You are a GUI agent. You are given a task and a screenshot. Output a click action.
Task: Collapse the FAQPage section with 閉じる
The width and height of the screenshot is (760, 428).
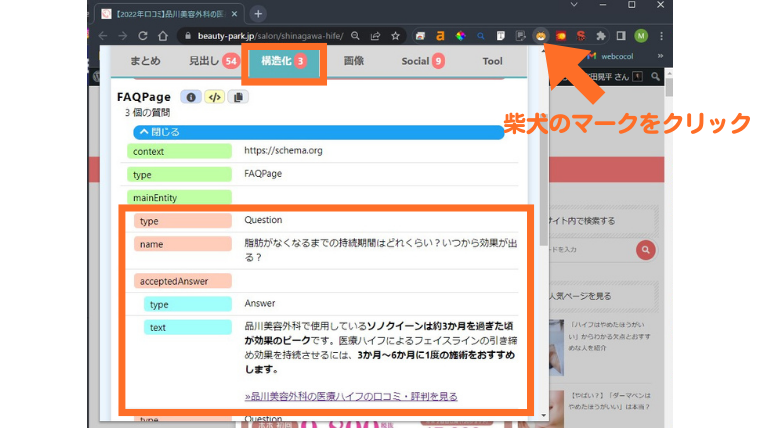[x=318, y=131]
